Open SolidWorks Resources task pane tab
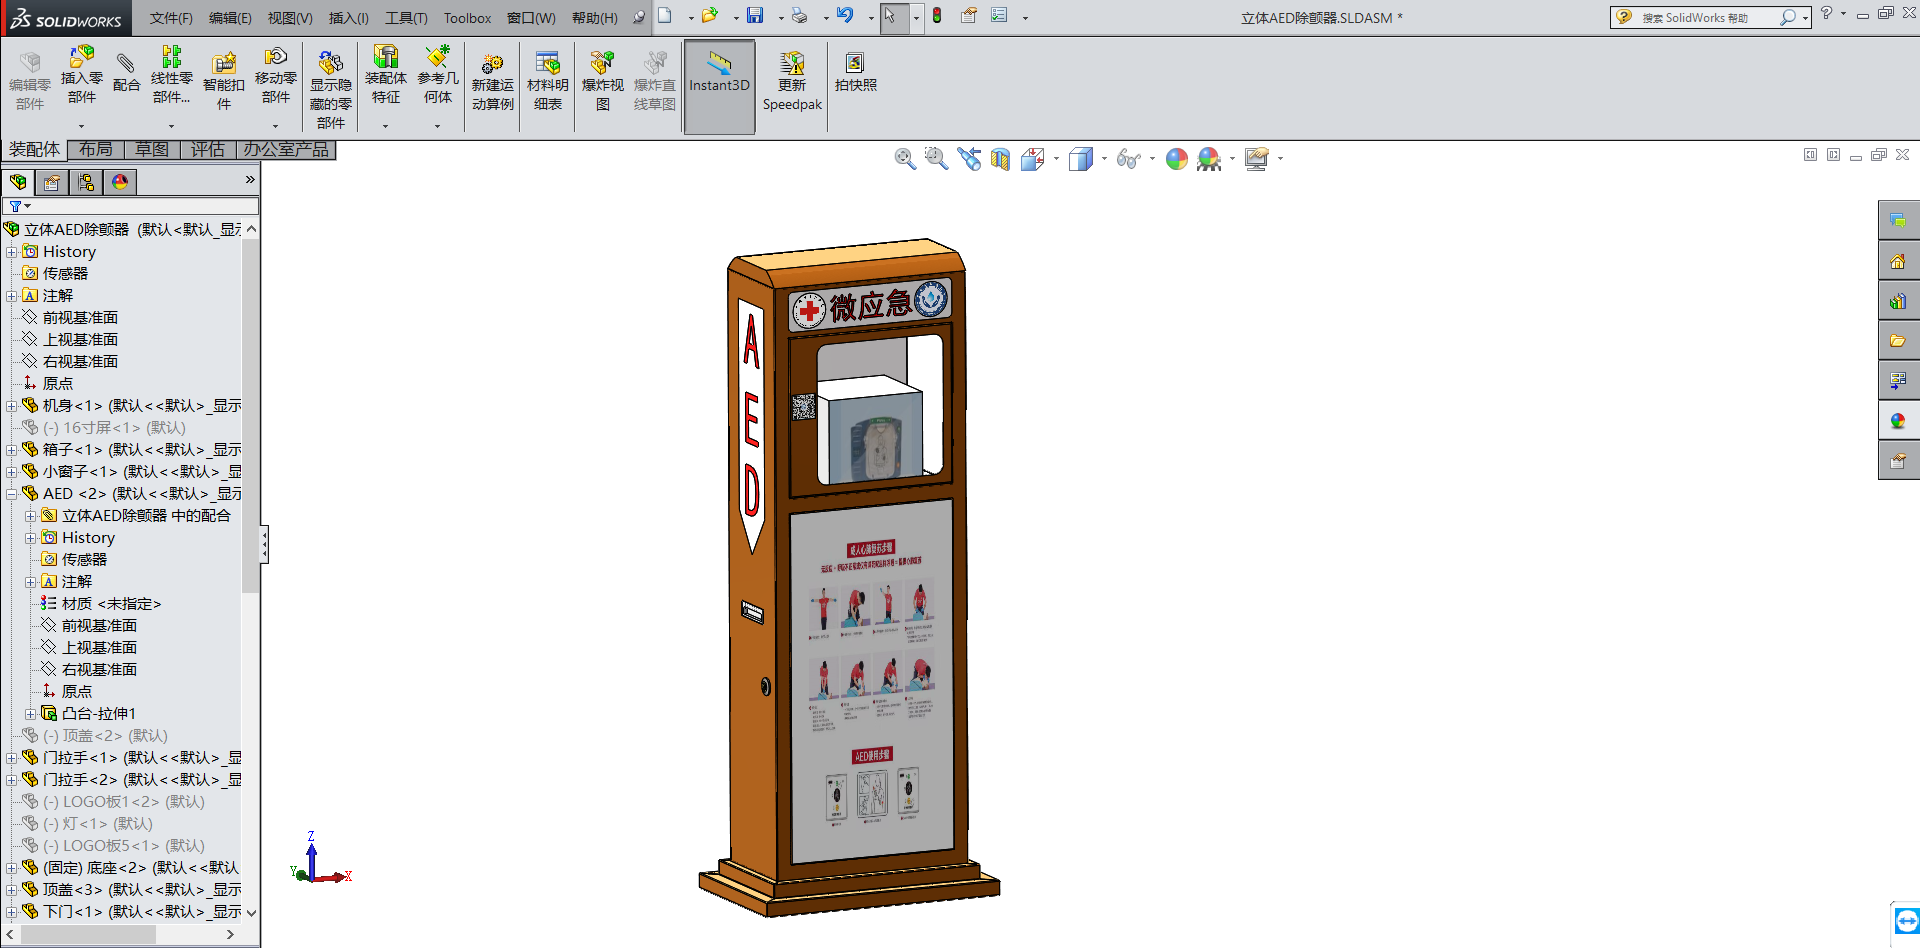The height and width of the screenshot is (948, 1920). tap(1898, 261)
